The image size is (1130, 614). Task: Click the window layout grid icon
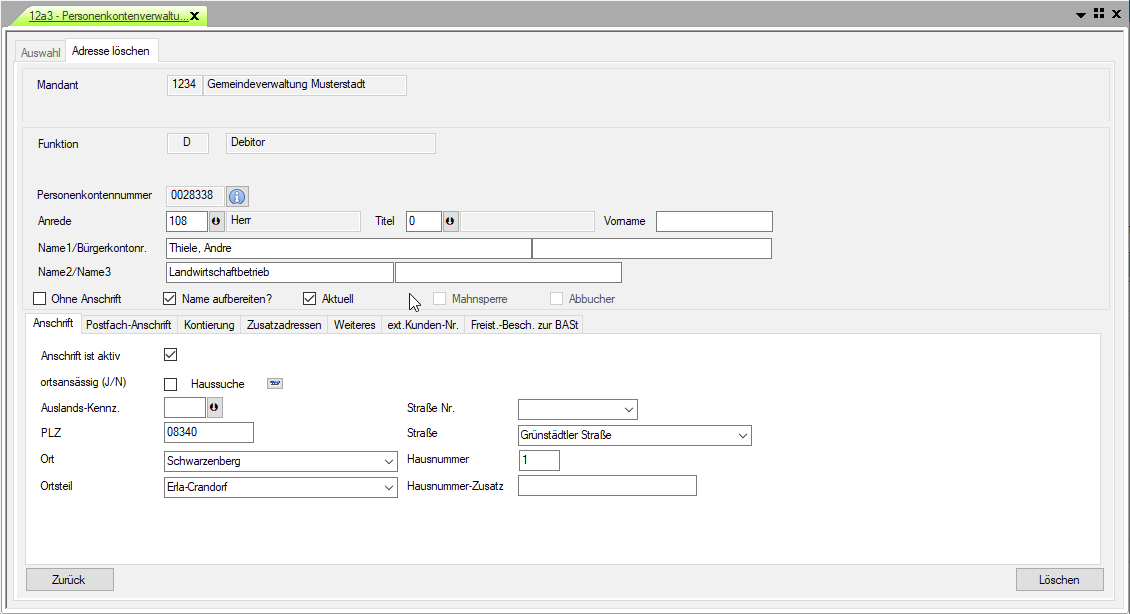(1098, 14)
